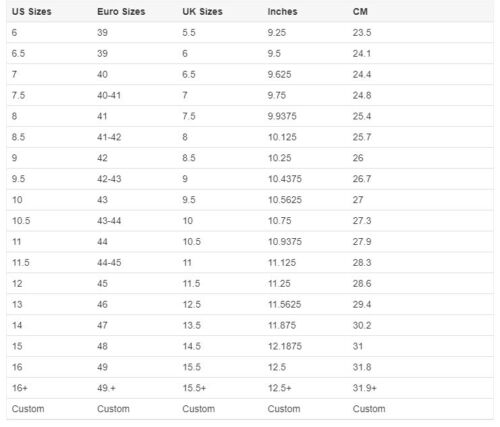Select the 16+ US size cell
The height and width of the screenshot is (427, 500).
(x=20, y=388)
